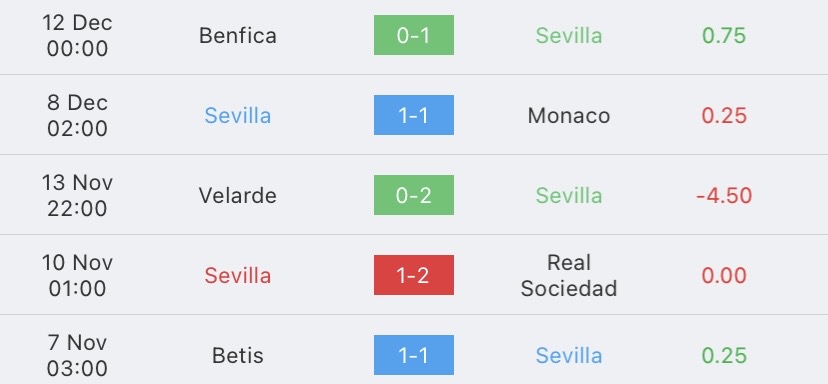Open the Benfica vs Sevilla 0-1 score

click(x=413, y=35)
